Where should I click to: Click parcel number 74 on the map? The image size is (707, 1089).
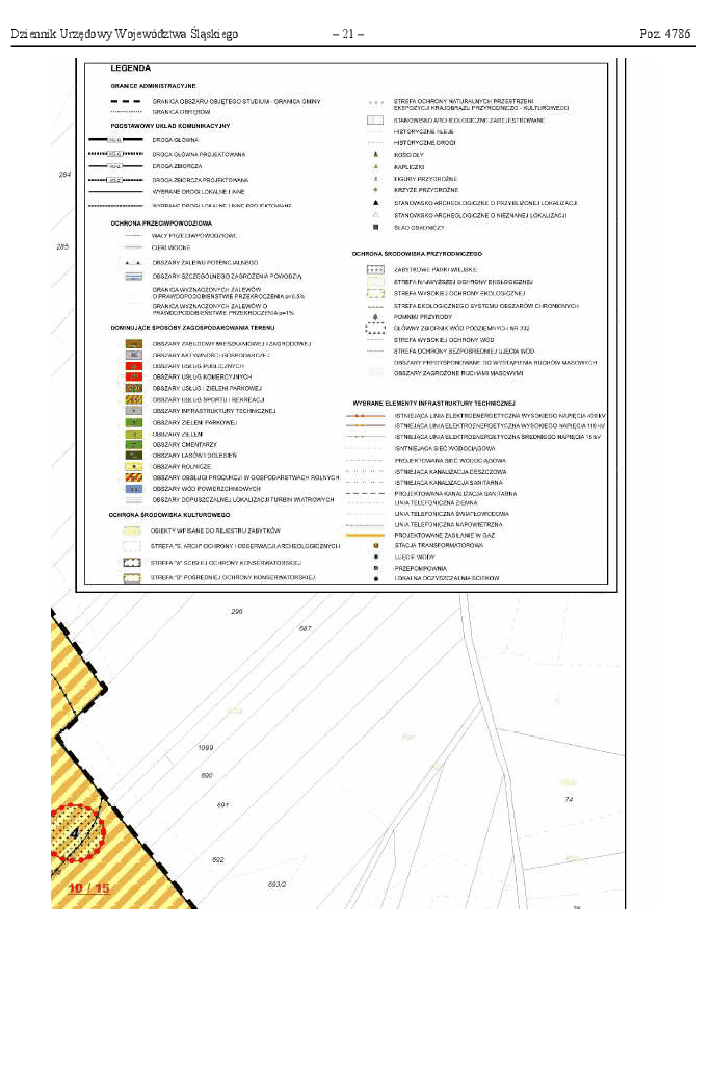(x=569, y=800)
